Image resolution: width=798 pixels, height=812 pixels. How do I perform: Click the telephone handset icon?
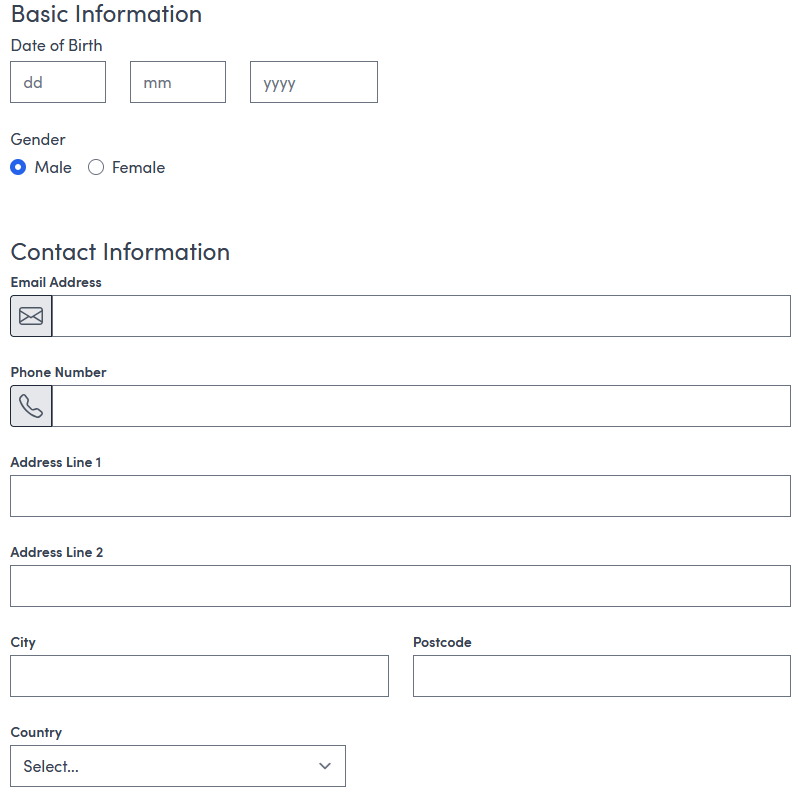coord(31,406)
